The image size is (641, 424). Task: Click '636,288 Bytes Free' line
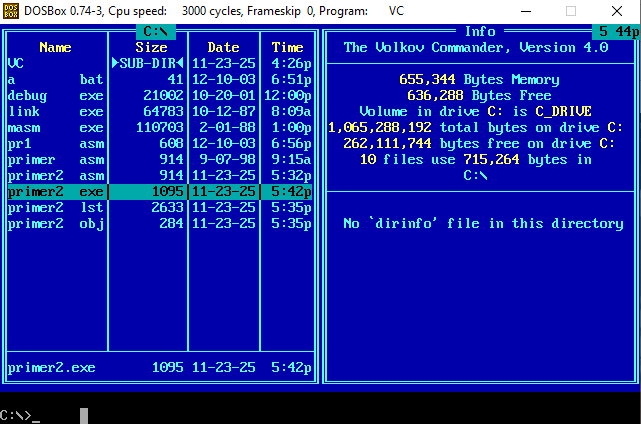click(479, 95)
